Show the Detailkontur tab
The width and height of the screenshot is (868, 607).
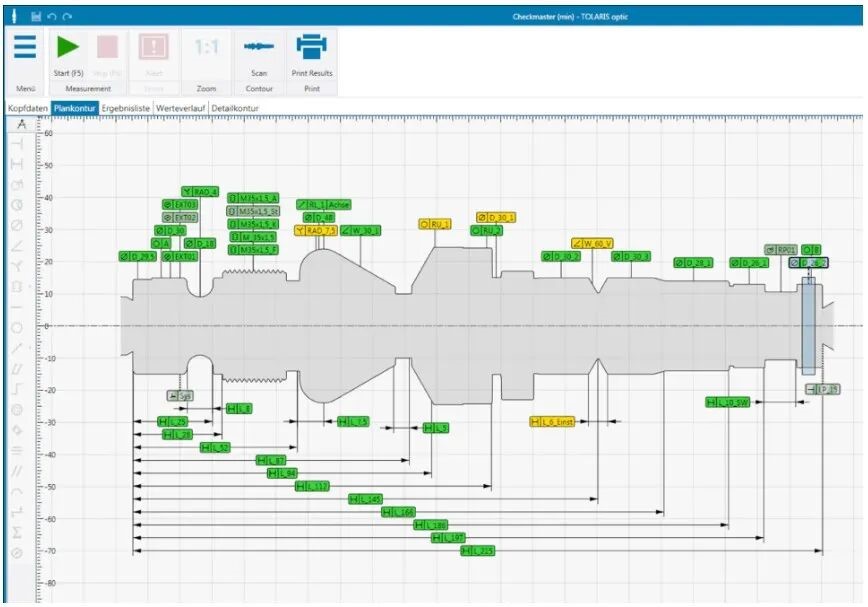240,107
